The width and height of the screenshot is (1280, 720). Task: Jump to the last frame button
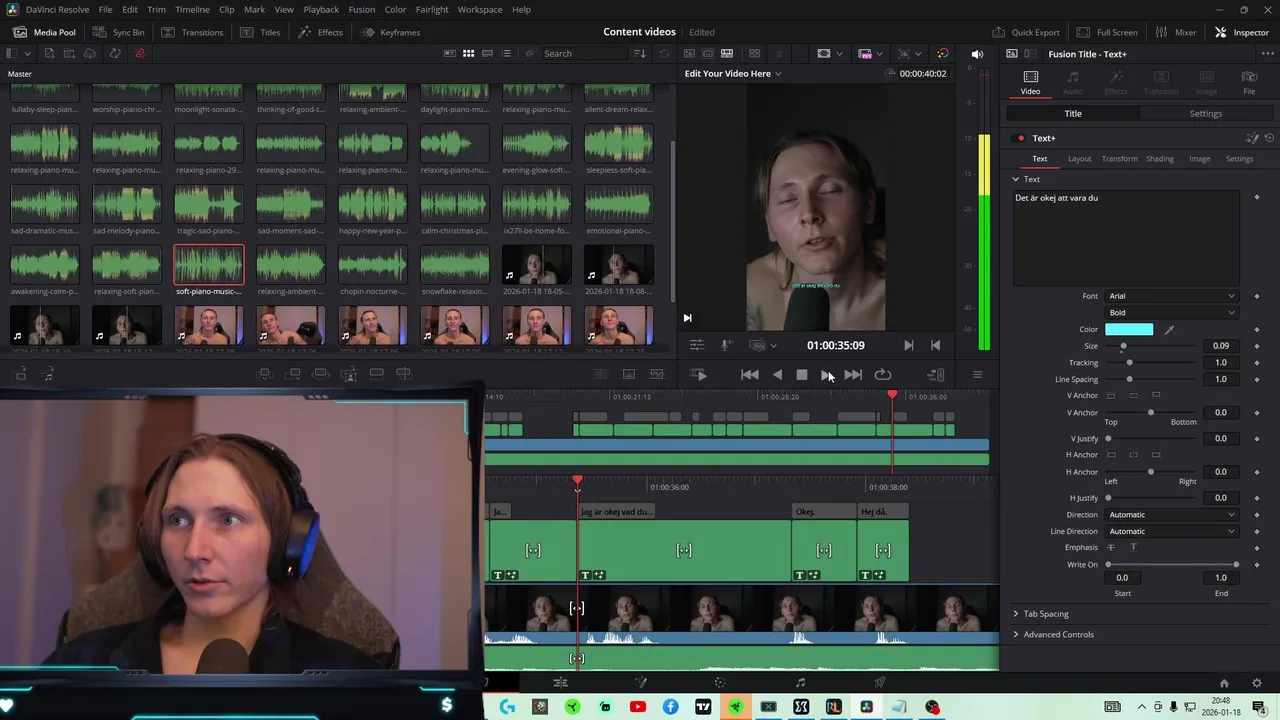pos(853,375)
